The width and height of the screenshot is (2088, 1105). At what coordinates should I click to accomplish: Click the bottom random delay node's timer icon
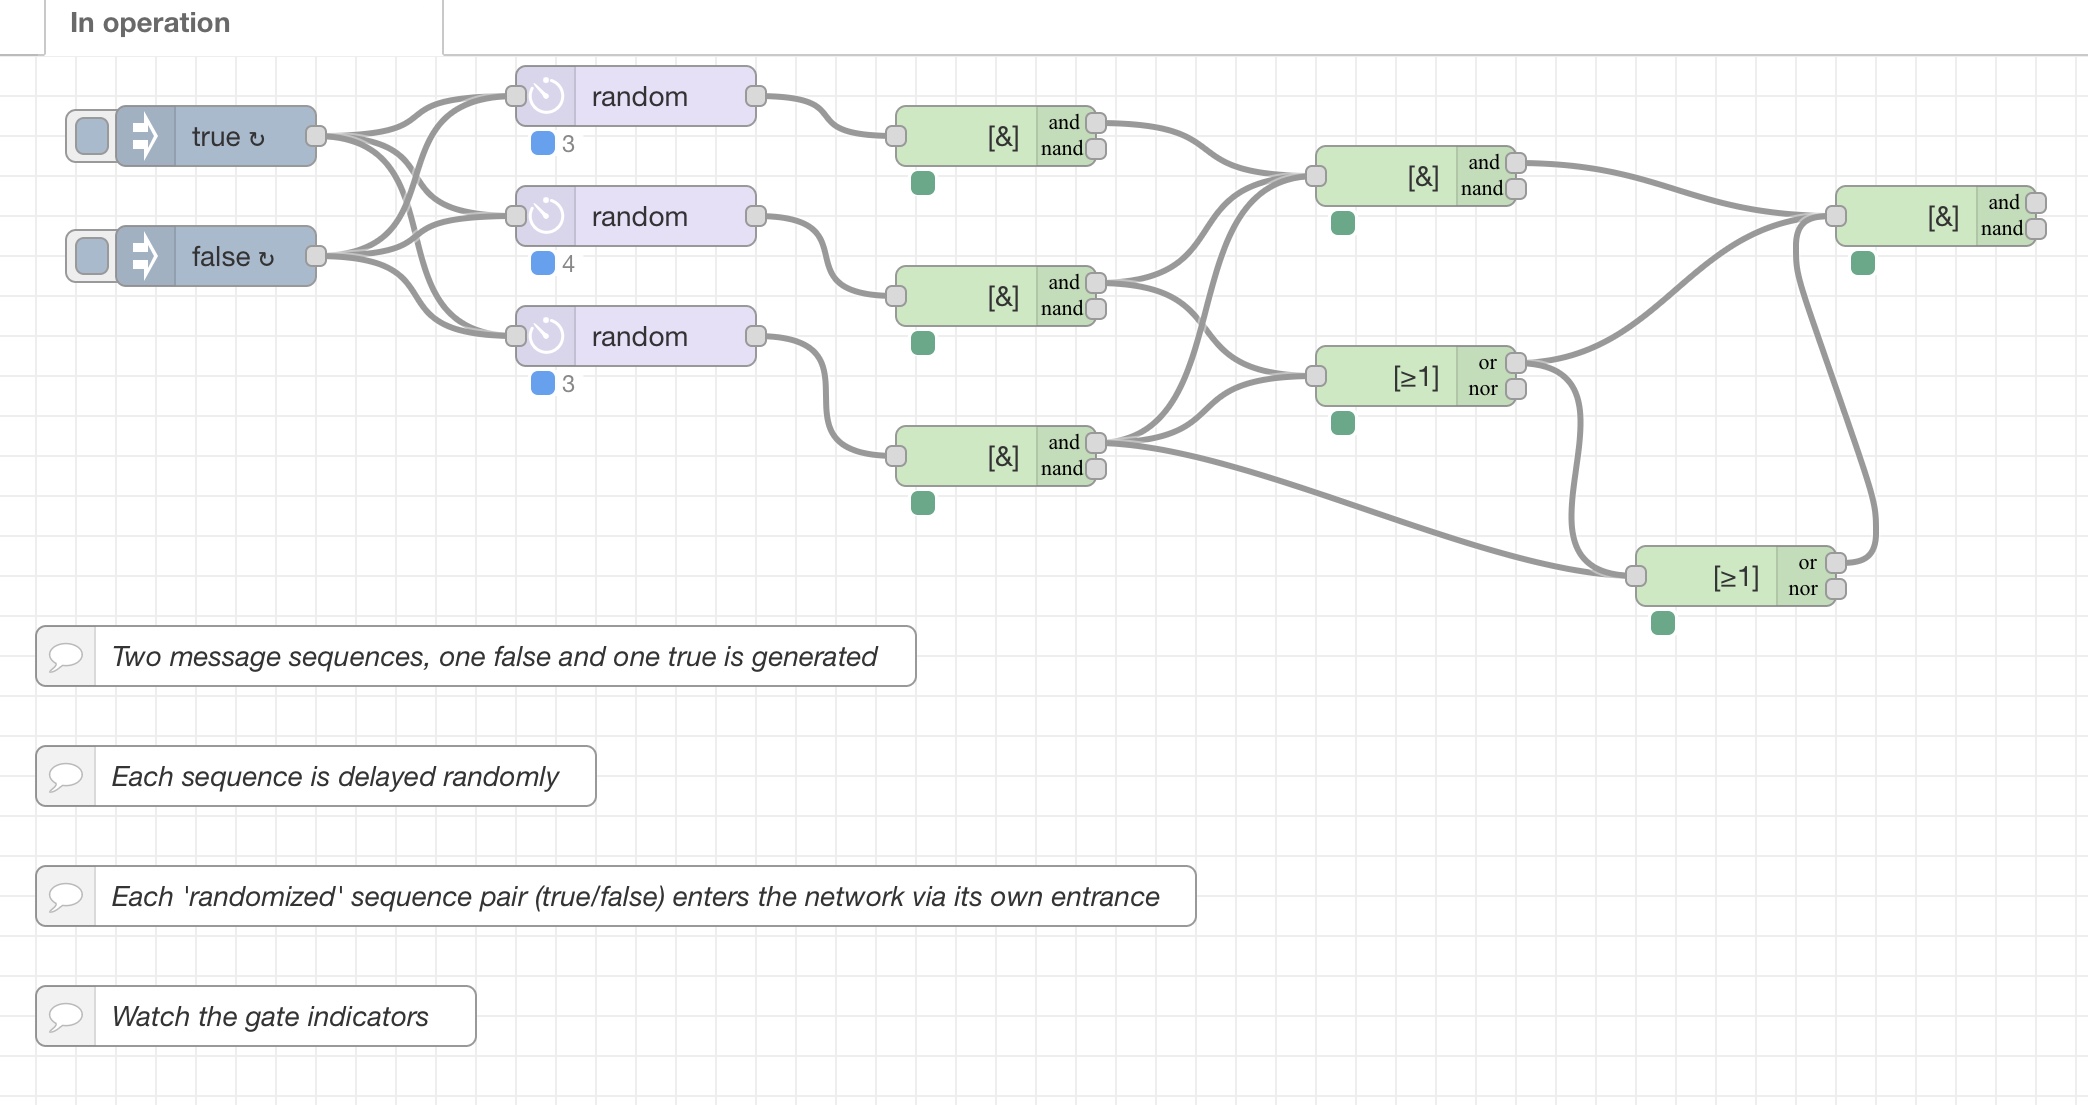point(547,336)
